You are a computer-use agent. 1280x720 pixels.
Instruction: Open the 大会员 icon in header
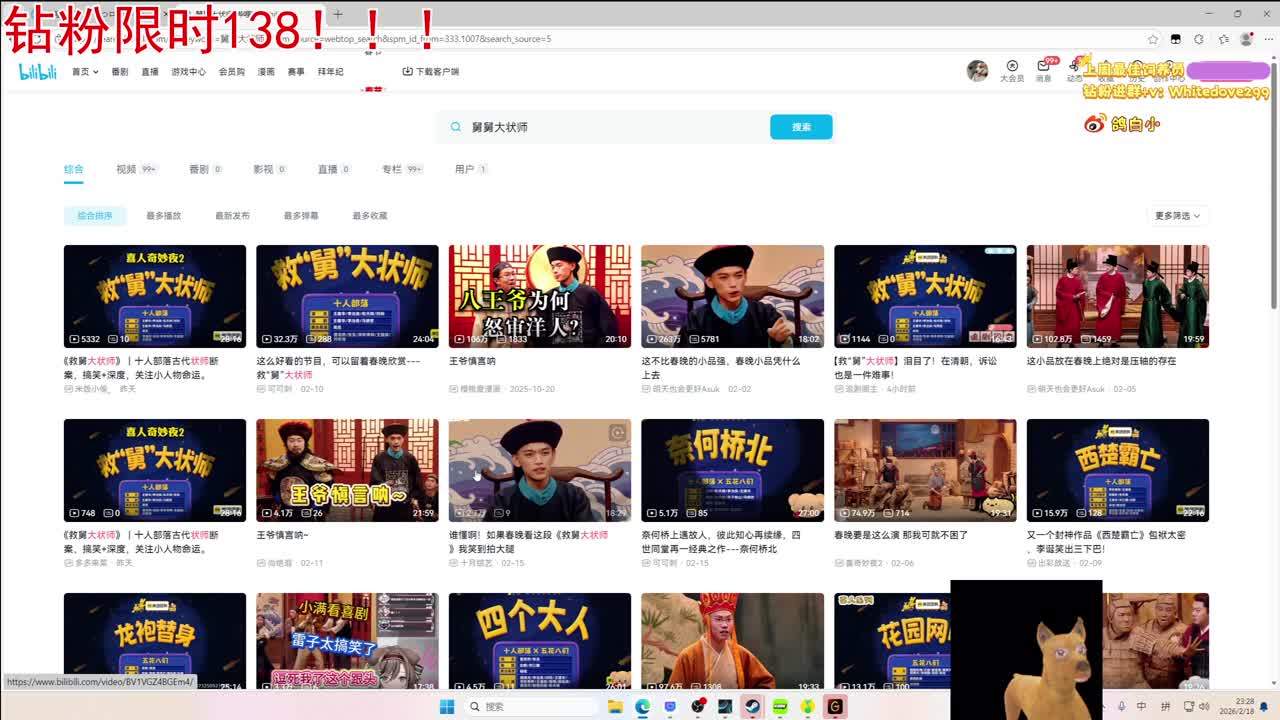[x=1011, y=70]
